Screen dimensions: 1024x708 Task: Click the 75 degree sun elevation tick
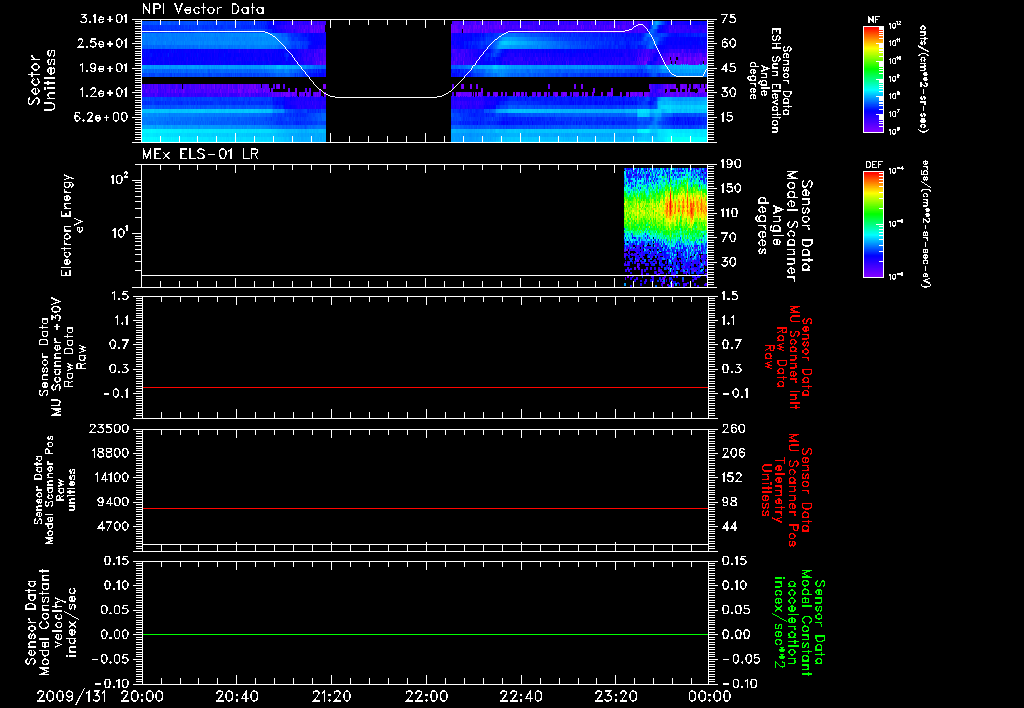(729, 19)
